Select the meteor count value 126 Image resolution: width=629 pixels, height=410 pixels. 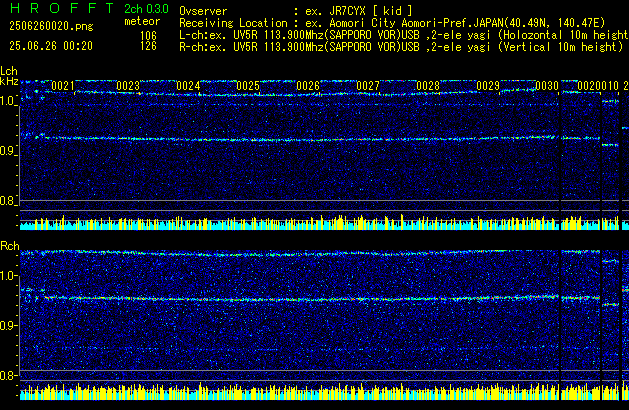click(x=148, y=46)
